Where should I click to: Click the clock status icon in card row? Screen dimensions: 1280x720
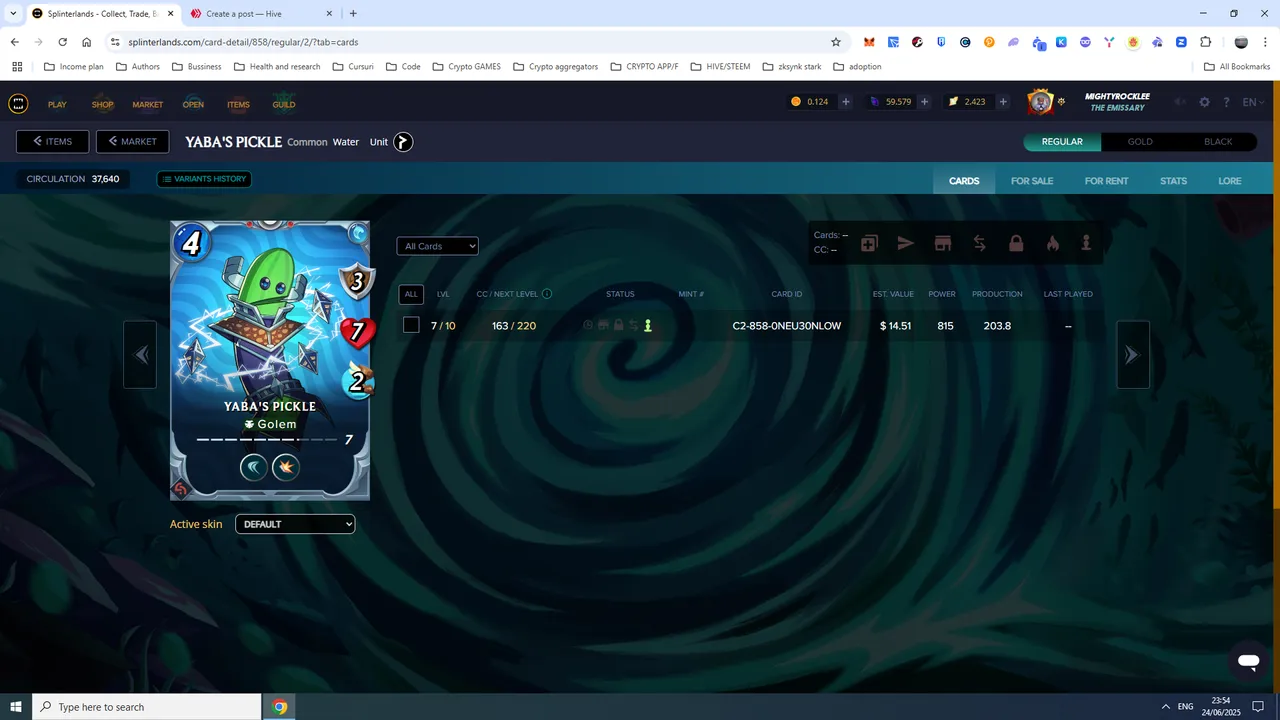[x=588, y=325]
